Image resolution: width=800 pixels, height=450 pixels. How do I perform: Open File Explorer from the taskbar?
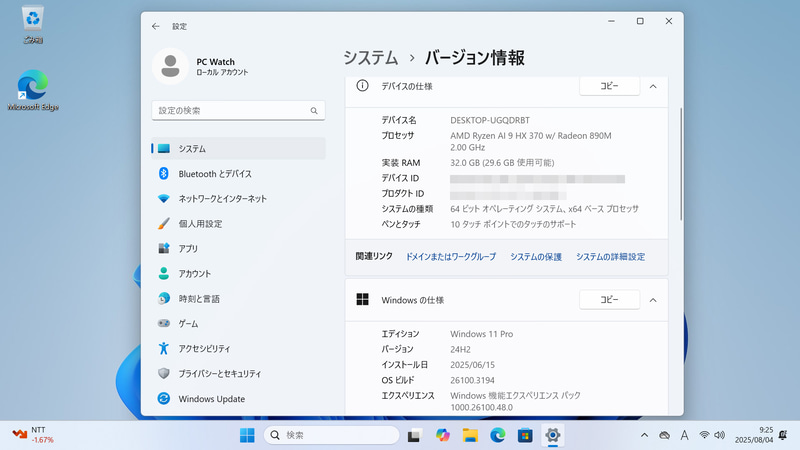pos(470,435)
